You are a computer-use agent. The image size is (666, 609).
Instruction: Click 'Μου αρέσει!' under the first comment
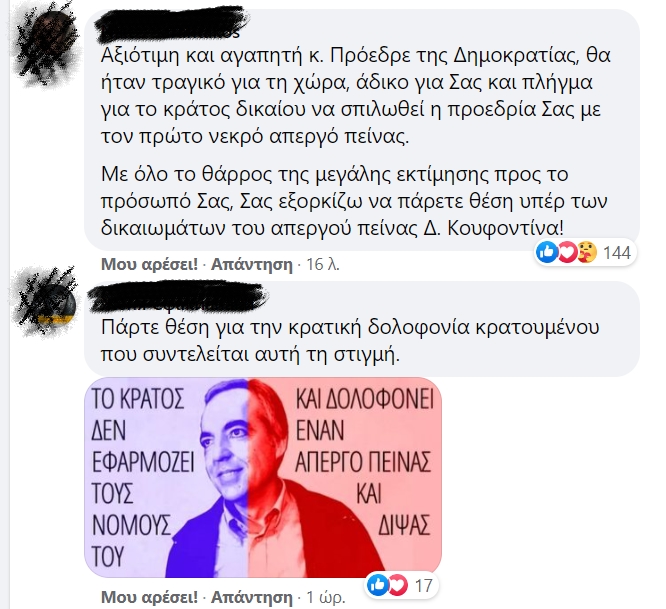(x=150, y=264)
